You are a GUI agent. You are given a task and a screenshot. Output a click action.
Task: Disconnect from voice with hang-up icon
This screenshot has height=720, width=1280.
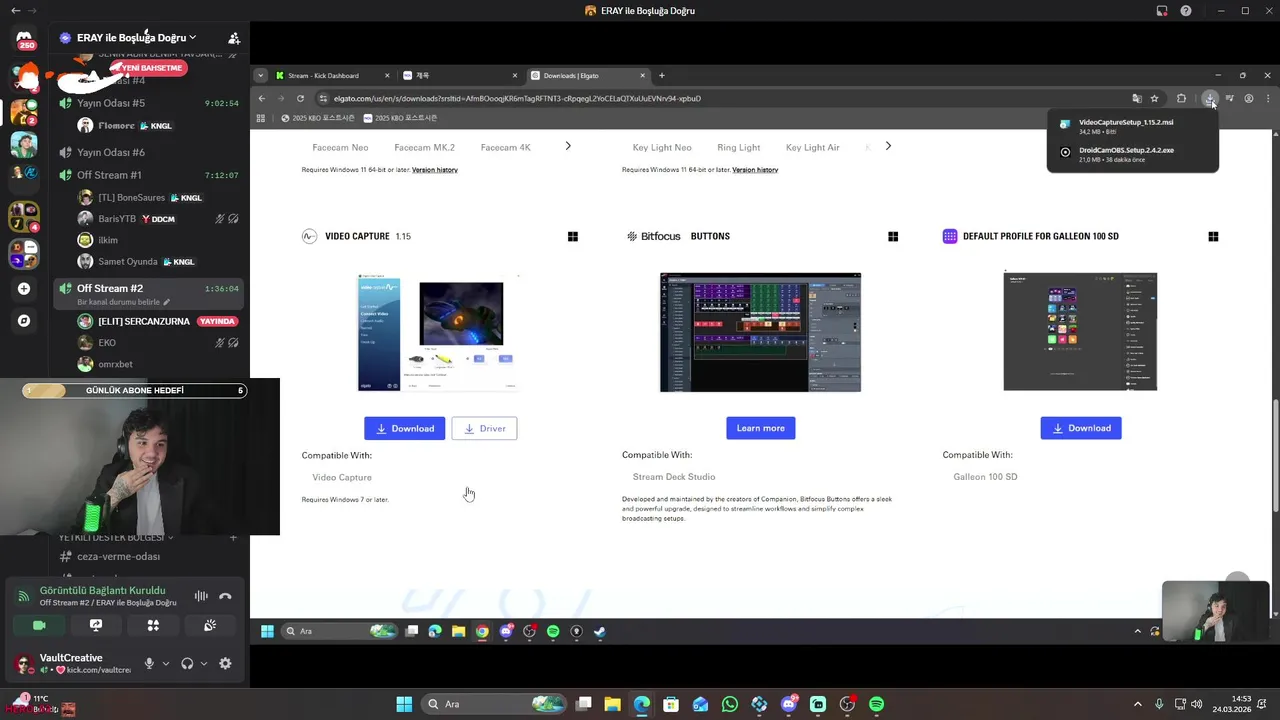point(225,596)
